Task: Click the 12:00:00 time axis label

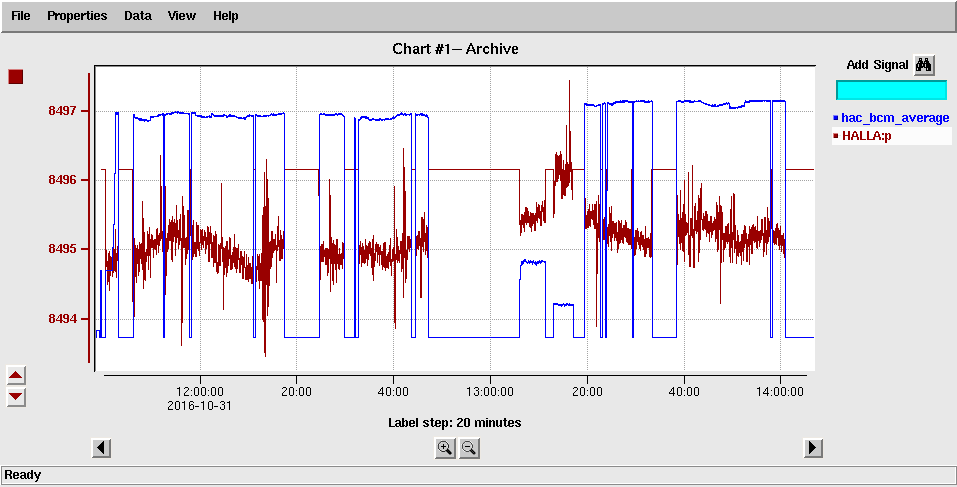Action: [x=200, y=392]
